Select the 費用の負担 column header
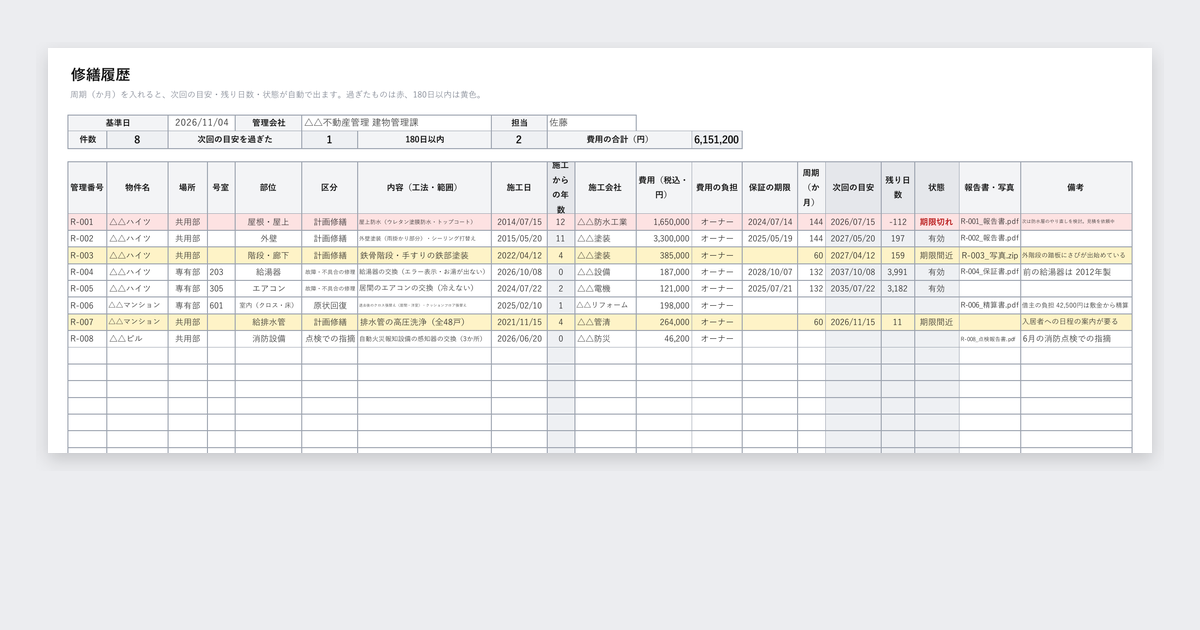This screenshot has height=630, width=1200. (717, 187)
